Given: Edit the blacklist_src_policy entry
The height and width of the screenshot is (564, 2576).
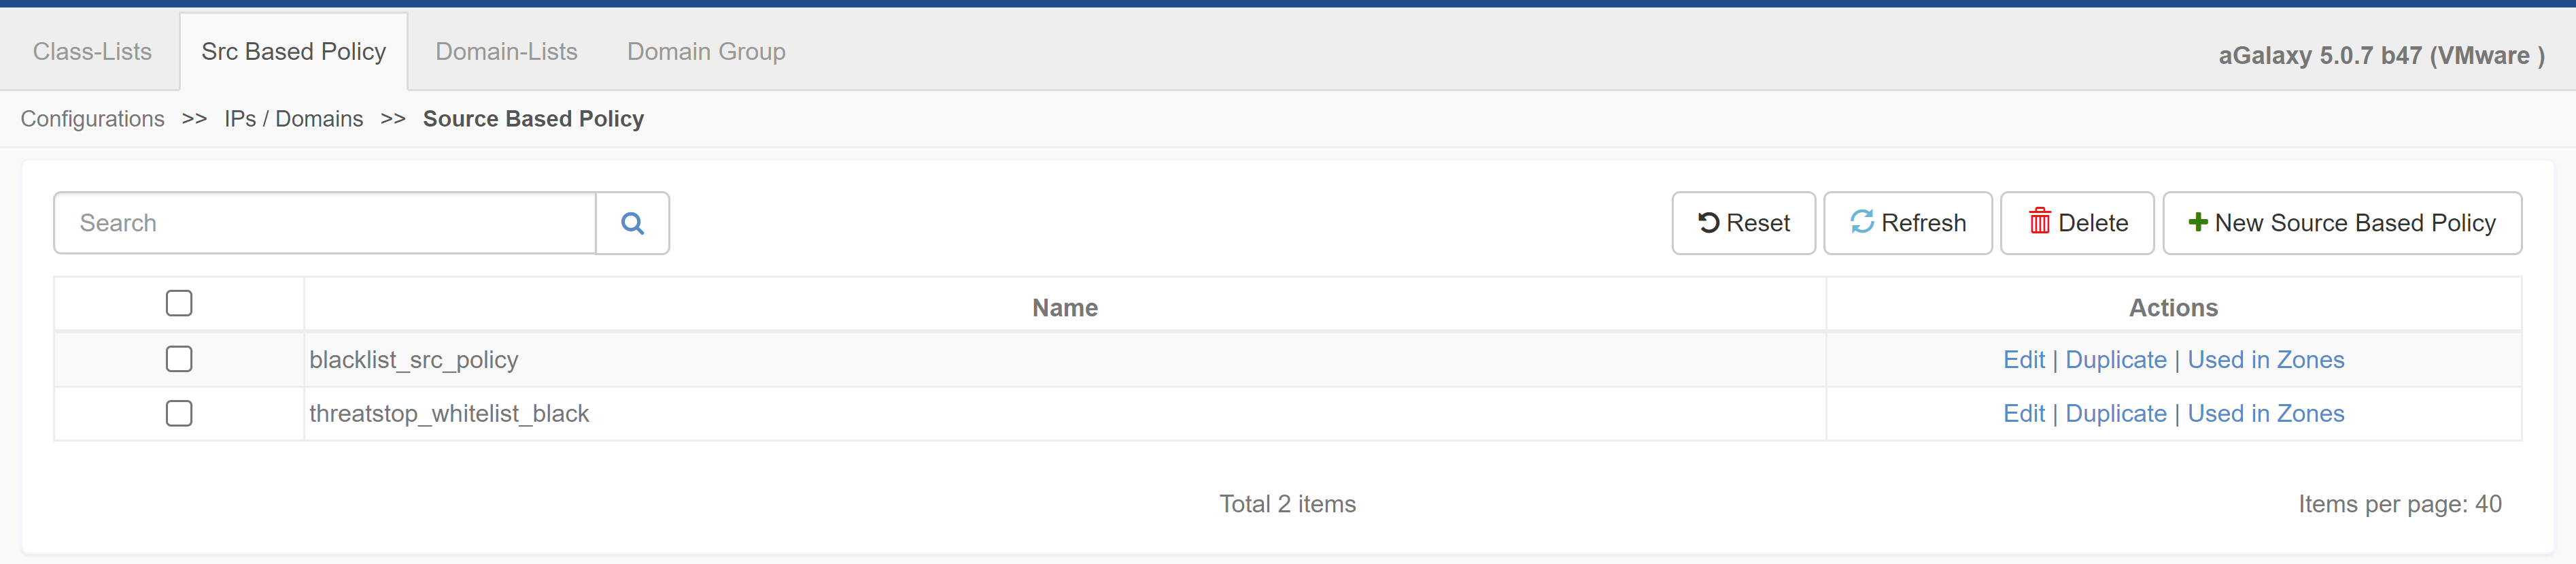Looking at the screenshot, I should click(2023, 360).
